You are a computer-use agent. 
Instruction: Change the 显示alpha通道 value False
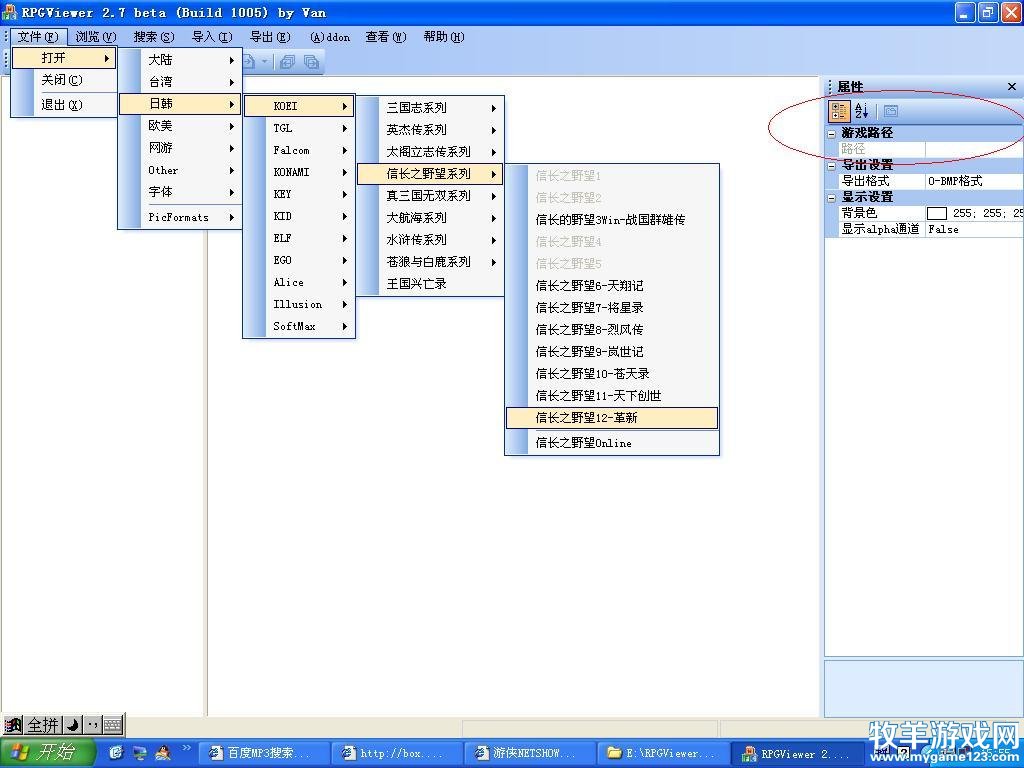click(974, 229)
